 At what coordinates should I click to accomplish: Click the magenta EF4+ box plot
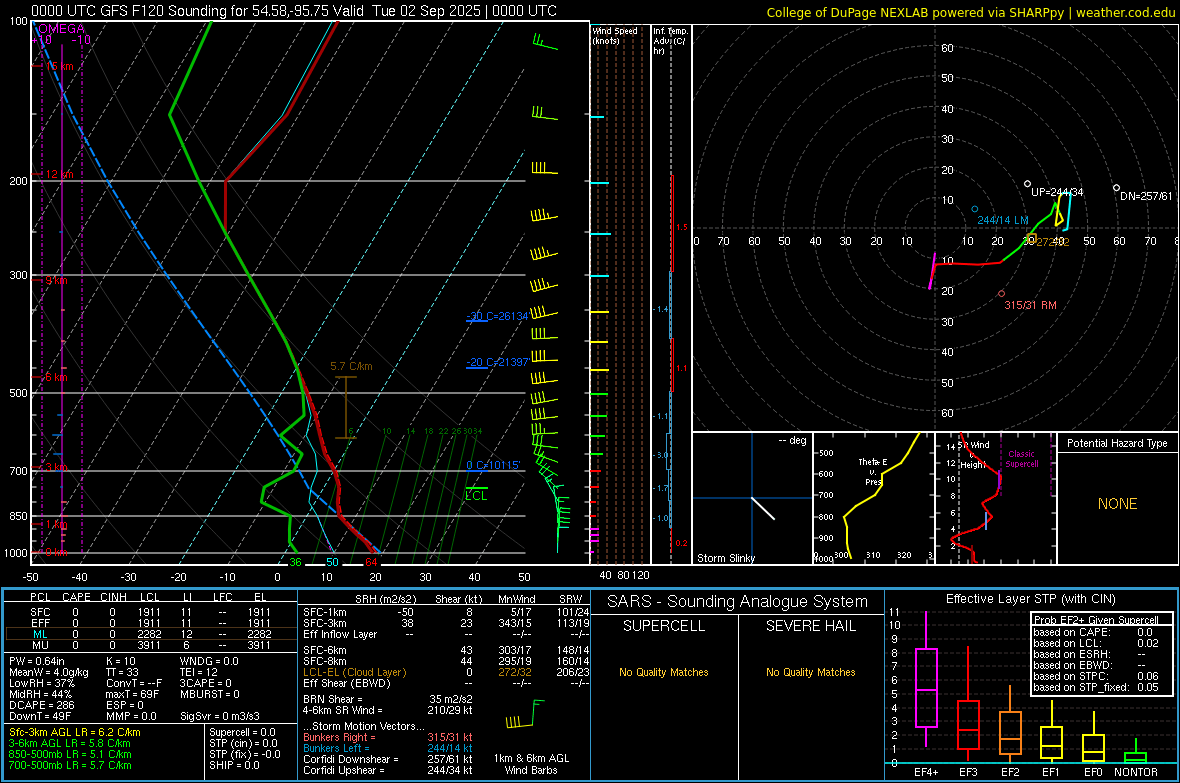point(926,679)
